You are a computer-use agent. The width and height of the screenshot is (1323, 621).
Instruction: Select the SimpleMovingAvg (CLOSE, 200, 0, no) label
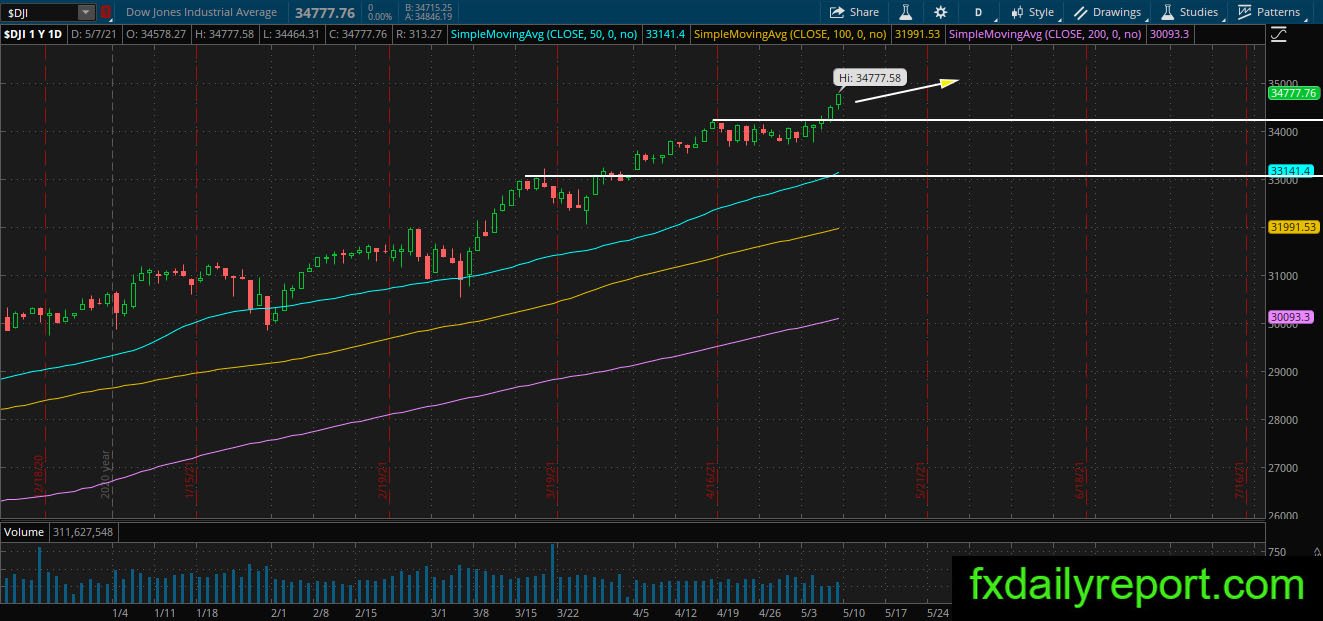point(1045,34)
